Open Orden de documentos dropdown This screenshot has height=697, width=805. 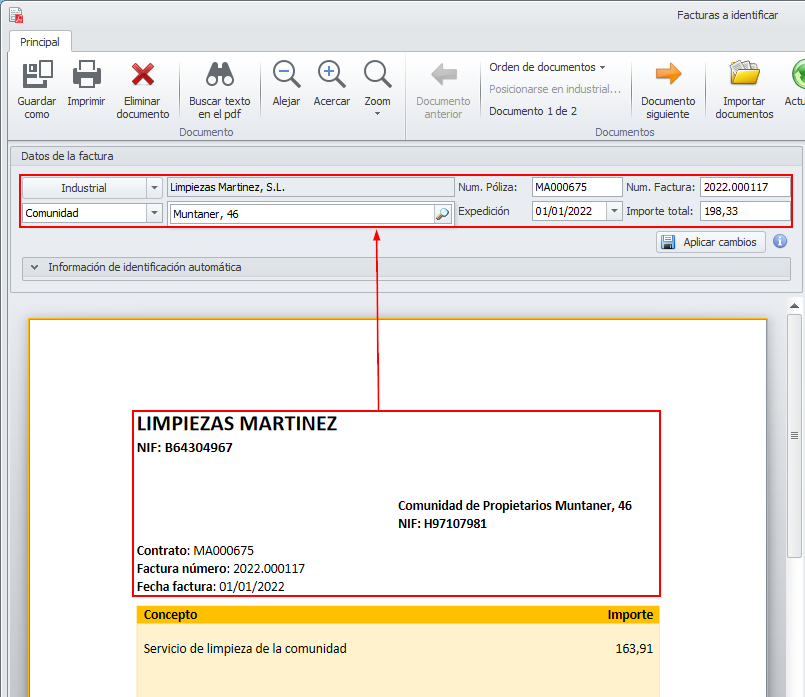pos(547,67)
